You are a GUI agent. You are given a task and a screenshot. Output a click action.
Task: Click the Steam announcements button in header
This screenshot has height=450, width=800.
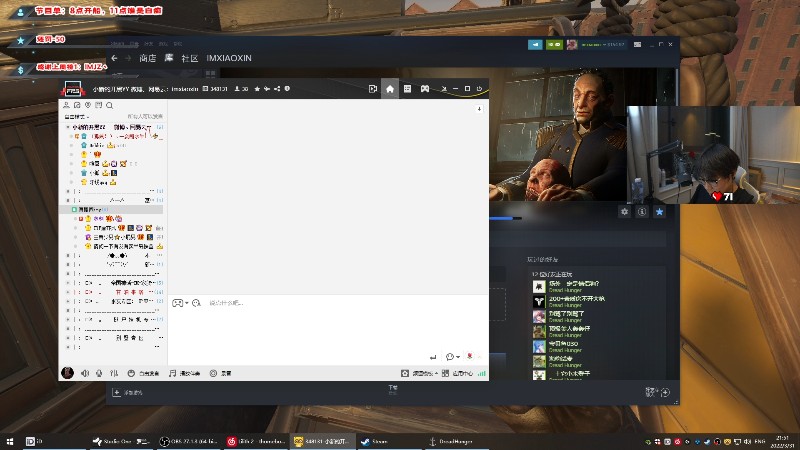(535, 44)
